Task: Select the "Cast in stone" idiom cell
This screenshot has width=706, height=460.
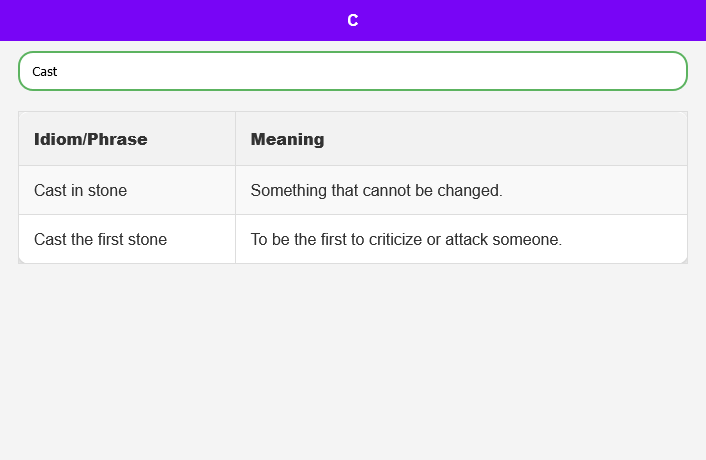Action: [x=80, y=190]
